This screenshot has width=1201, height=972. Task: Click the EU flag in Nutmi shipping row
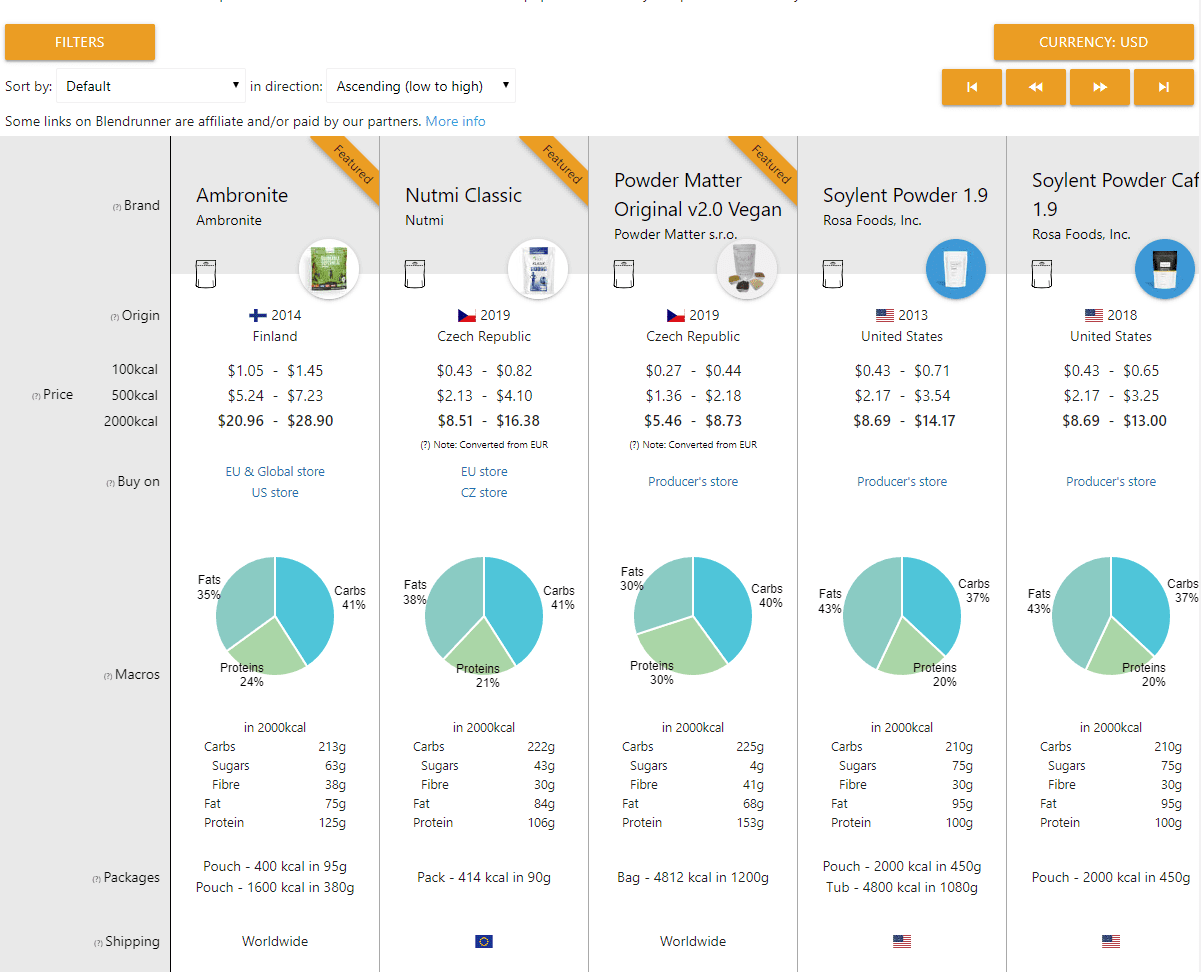click(484, 941)
